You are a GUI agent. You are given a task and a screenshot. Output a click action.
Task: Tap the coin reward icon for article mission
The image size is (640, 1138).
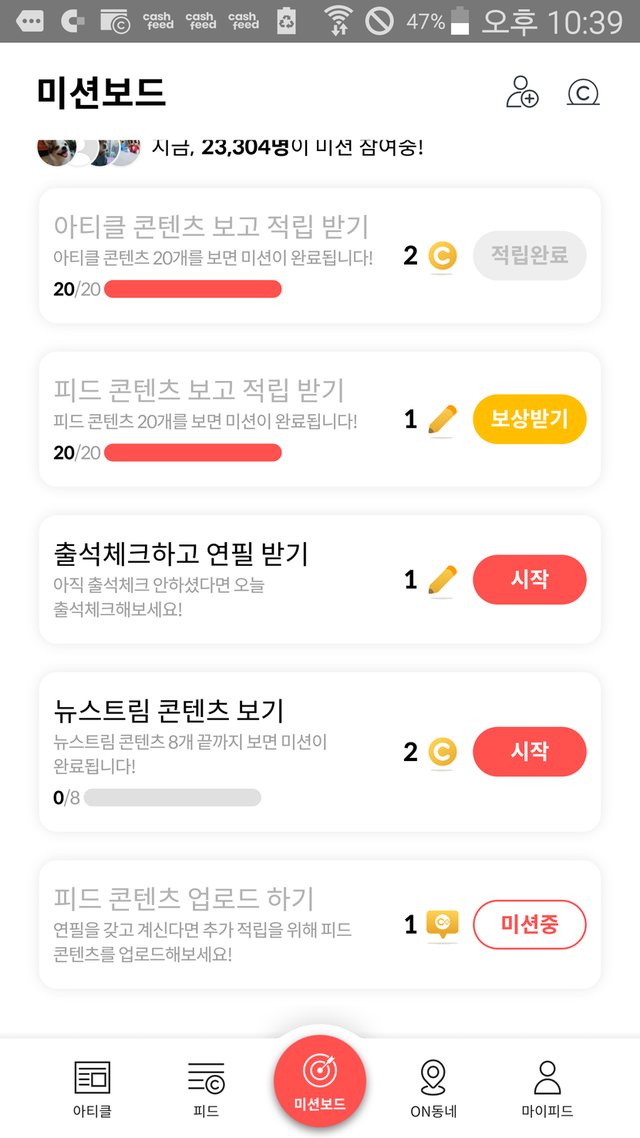coord(442,257)
